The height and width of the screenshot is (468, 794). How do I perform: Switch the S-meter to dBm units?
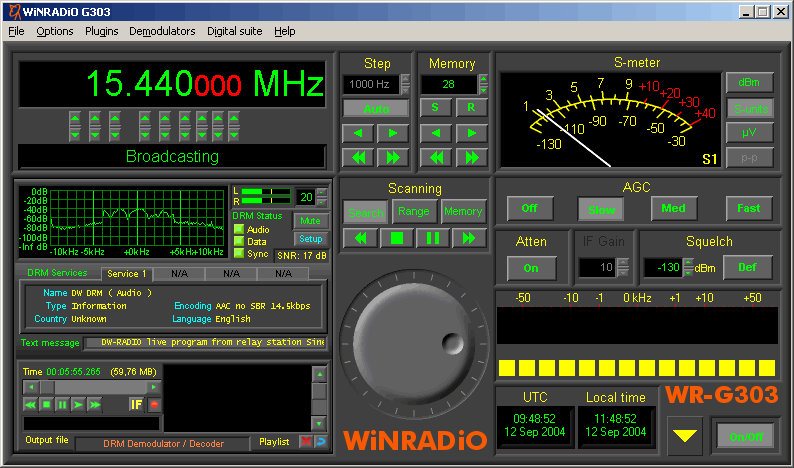point(749,82)
